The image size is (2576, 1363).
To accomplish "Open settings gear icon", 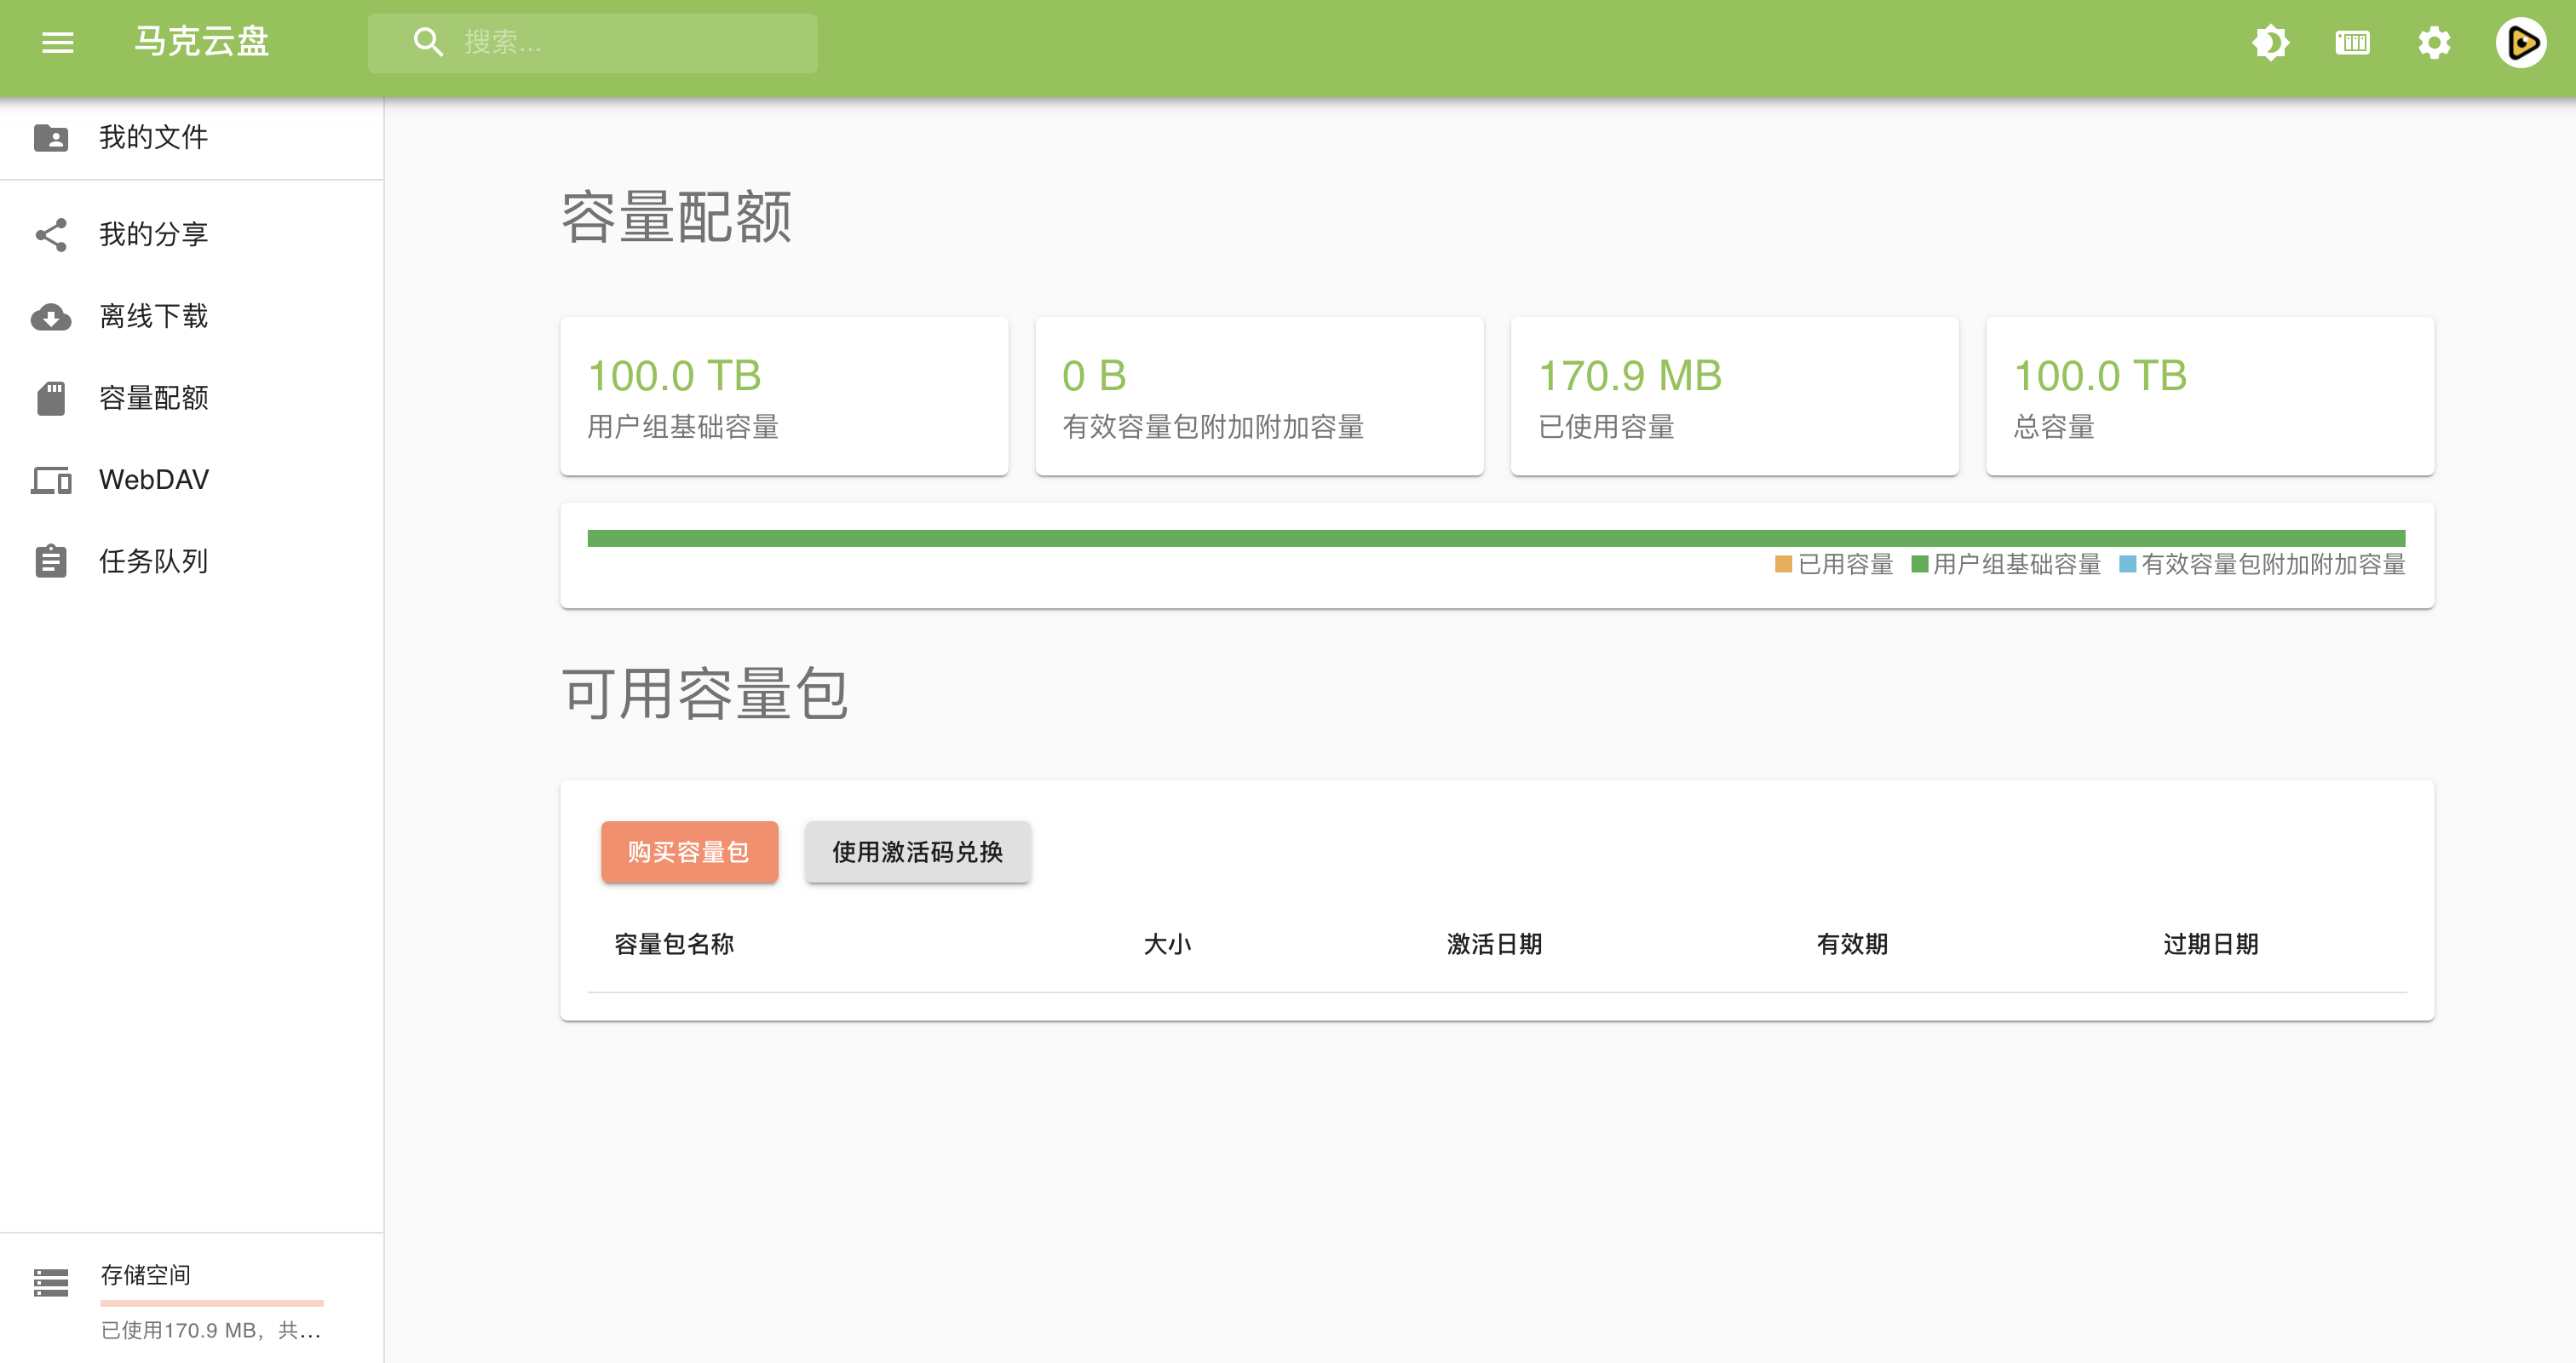I will (2434, 42).
